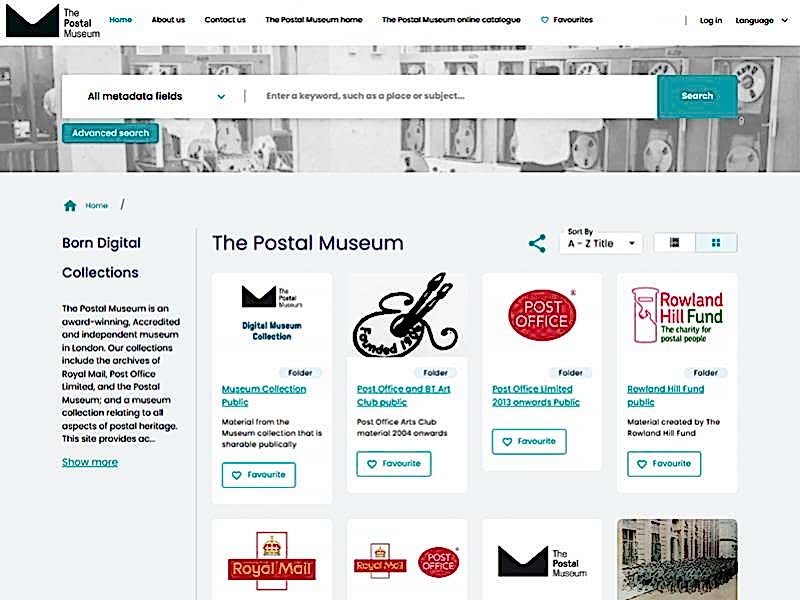800x600 pixels.
Task: Click the Home breadcrumb link
Action: point(96,206)
